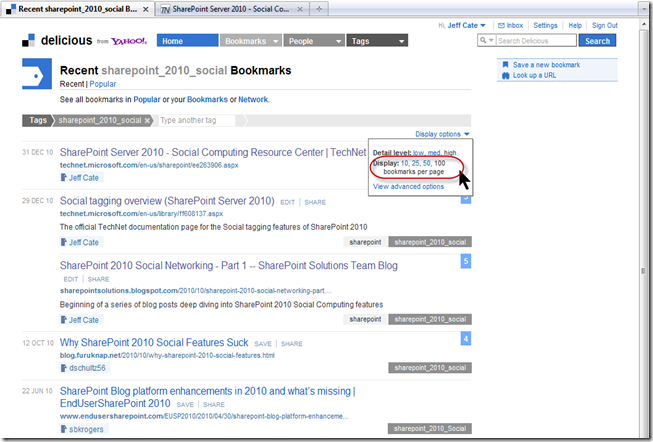The width and height of the screenshot is (653, 442).
Task: Click Save a new bookmark link
Action: tap(546, 65)
